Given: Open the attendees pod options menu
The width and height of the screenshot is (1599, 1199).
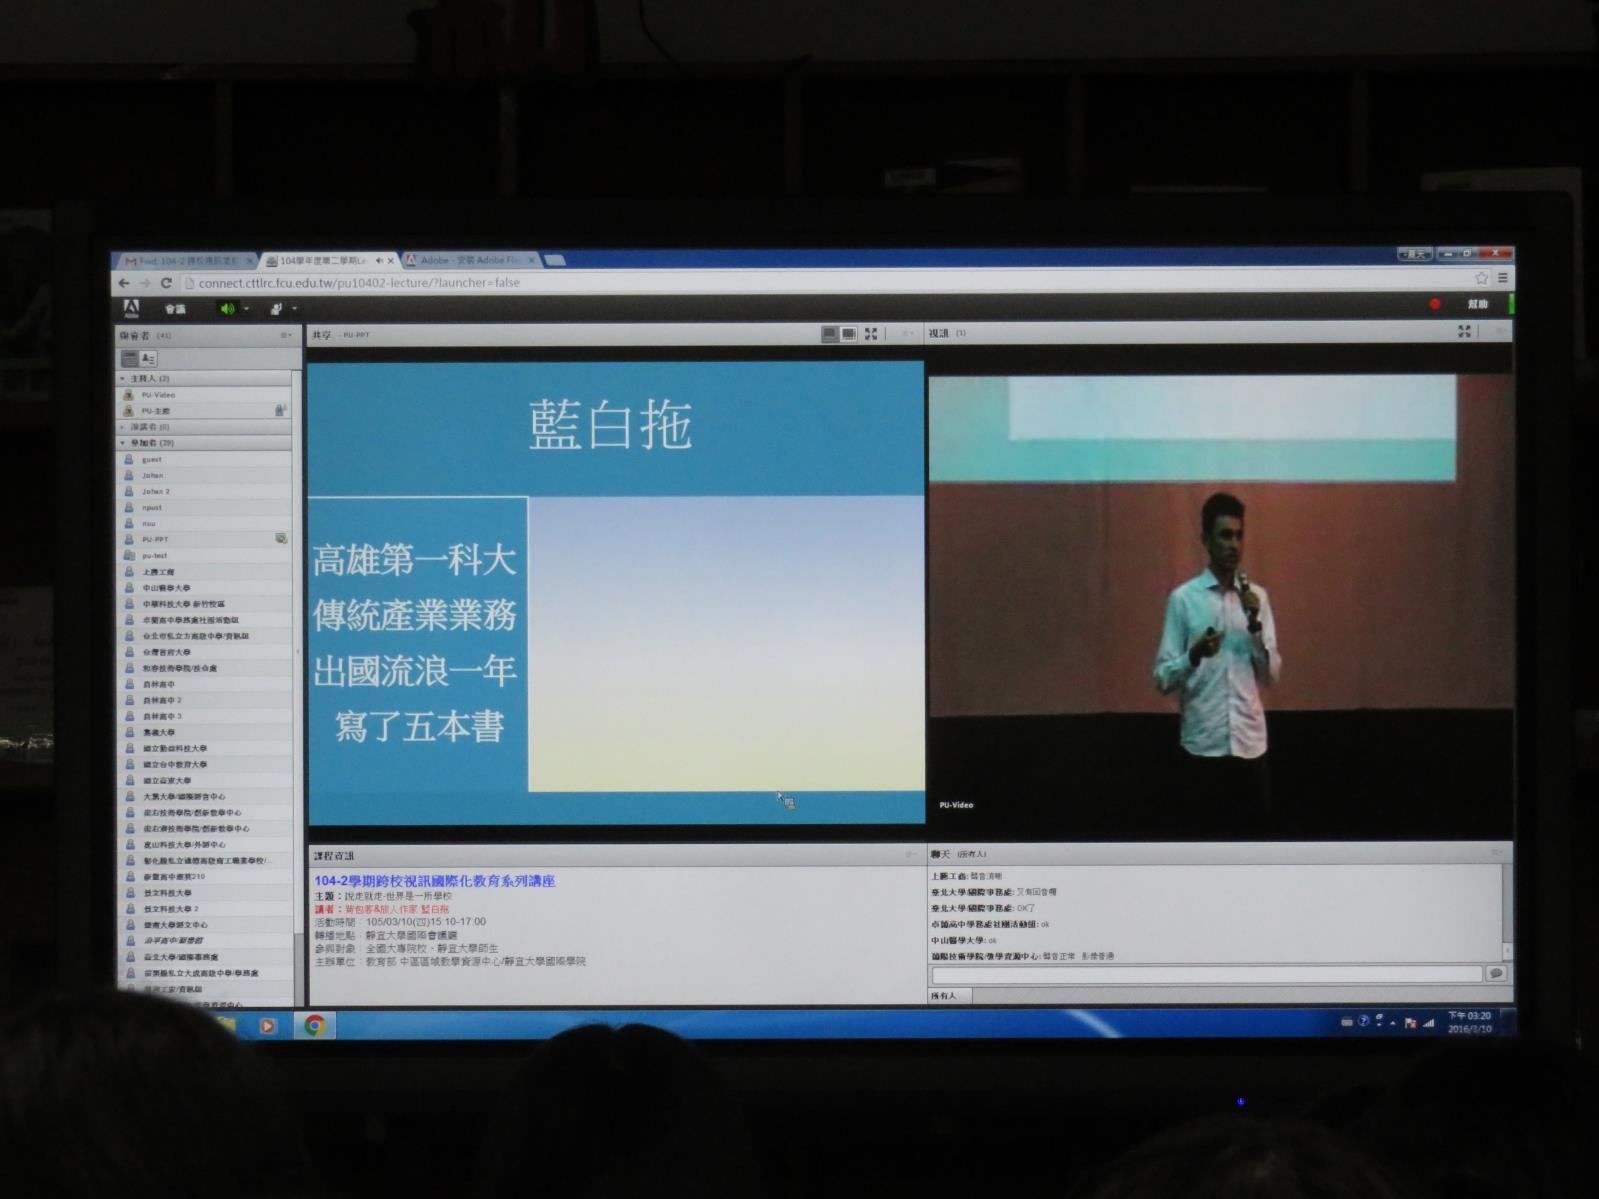Looking at the screenshot, I should 286,336.
